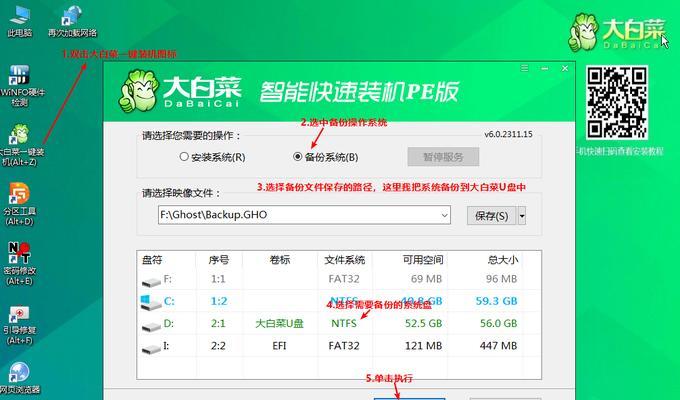Open the 此电脑 desktop icon
This screenshot has width=680, height=400.
coord(20,20)
